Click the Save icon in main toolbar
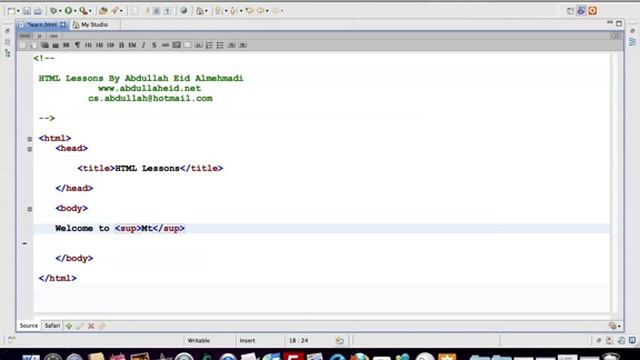The image size is (640, 360). click(x=27, y=11)
